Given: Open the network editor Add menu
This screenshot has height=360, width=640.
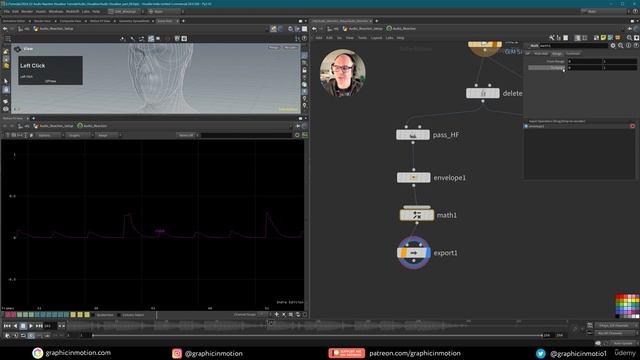Looking at the screenshot, I should 318,38.
